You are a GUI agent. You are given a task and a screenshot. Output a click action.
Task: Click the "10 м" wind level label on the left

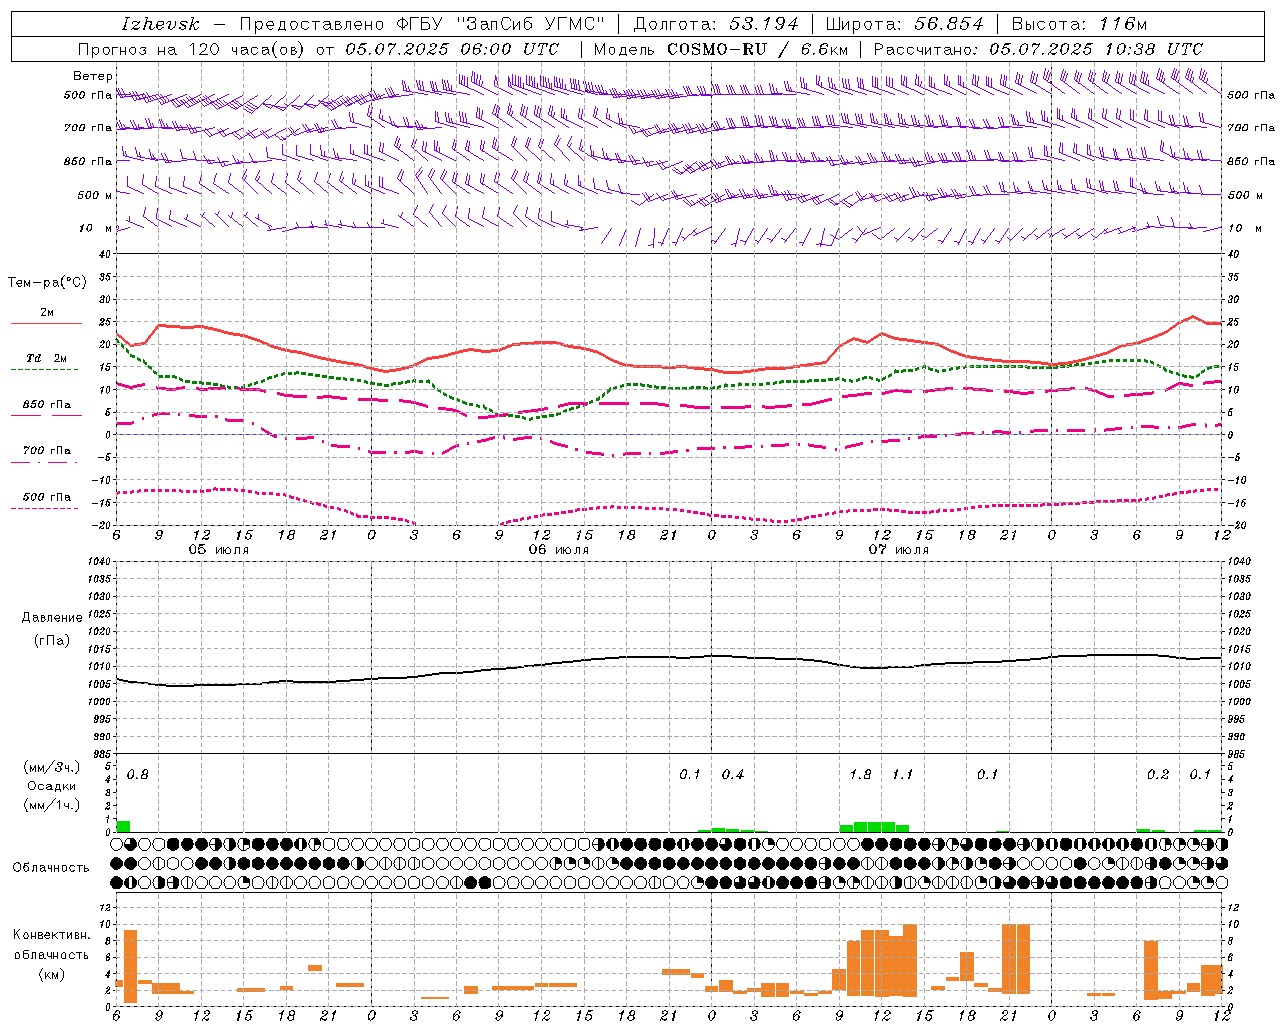96,228
